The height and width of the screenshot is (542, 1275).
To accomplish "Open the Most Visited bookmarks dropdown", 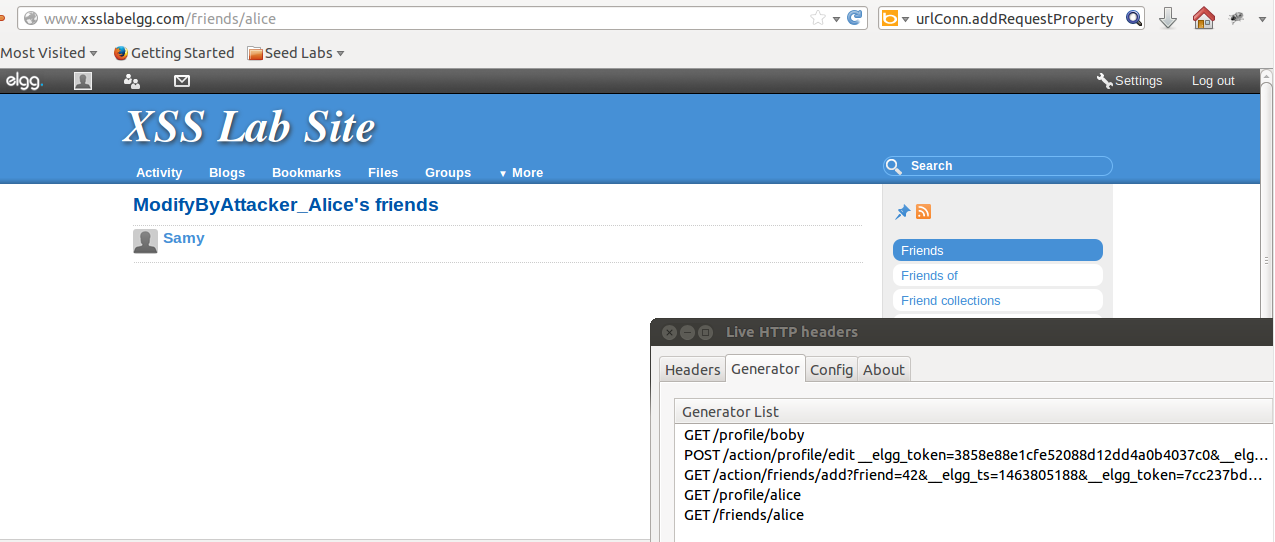I will (49, 53).
